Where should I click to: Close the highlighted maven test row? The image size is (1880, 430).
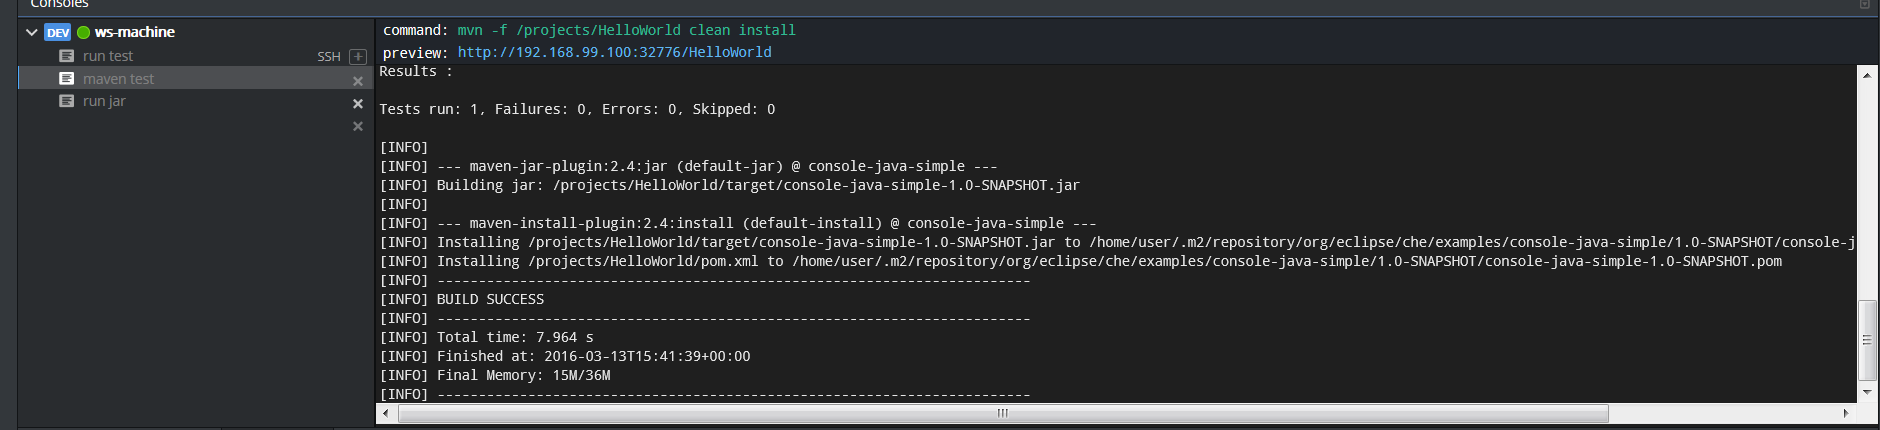pos(358,81)
